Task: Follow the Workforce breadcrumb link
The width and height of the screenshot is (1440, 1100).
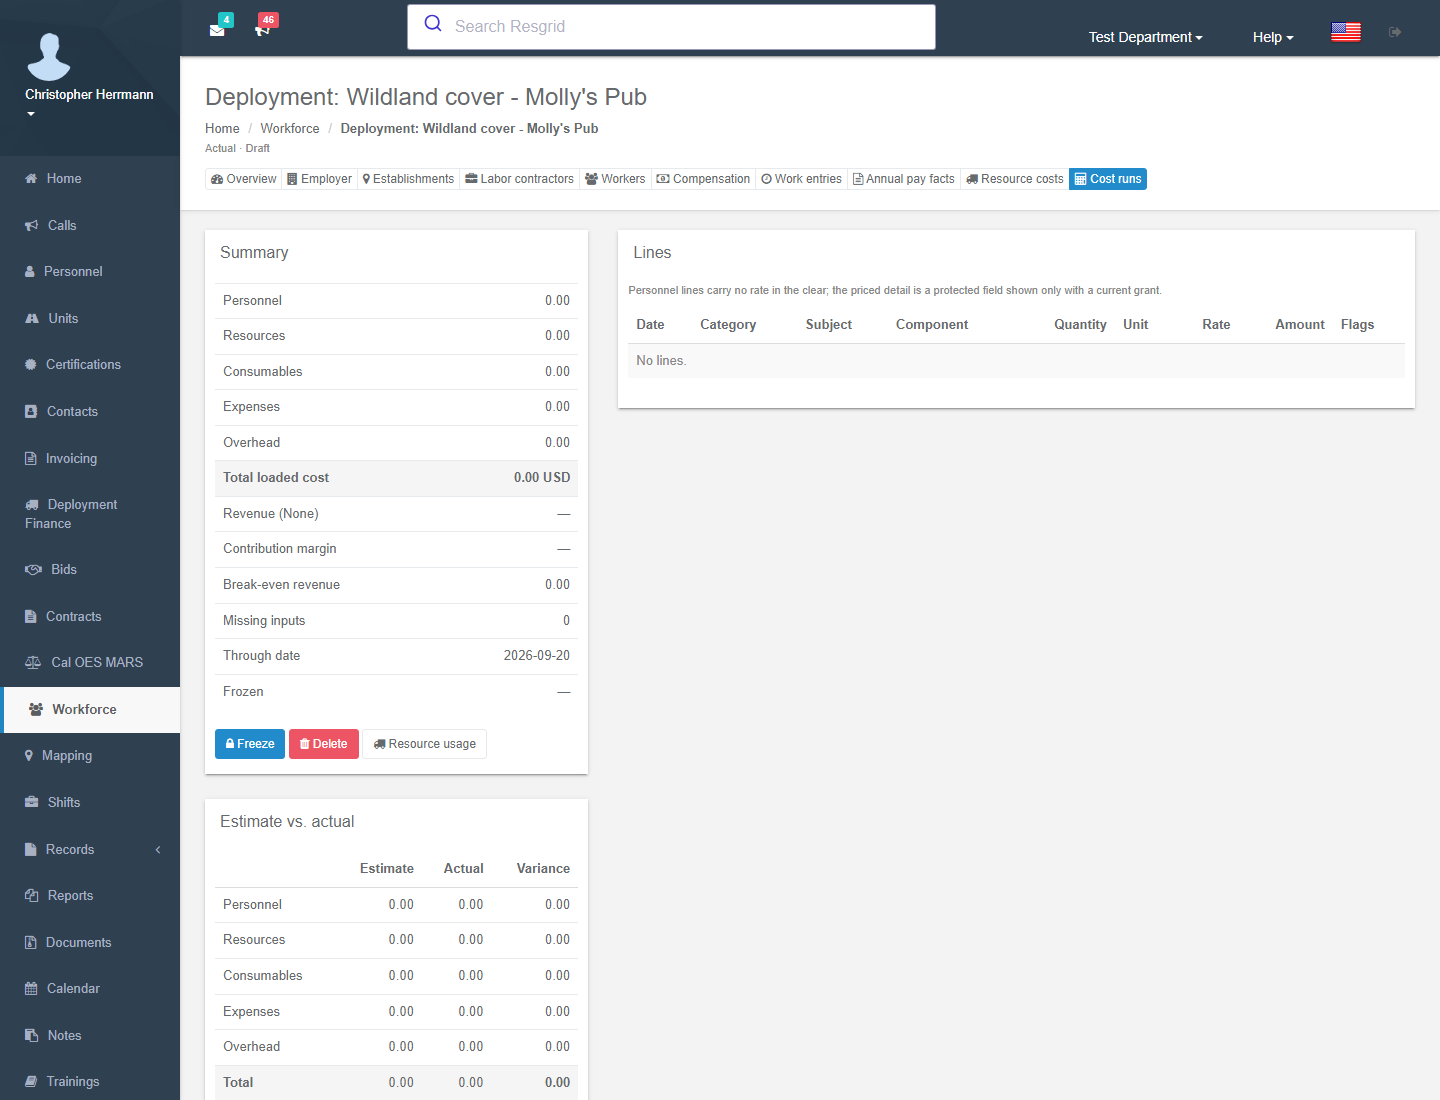Action: tap(290, 129)
